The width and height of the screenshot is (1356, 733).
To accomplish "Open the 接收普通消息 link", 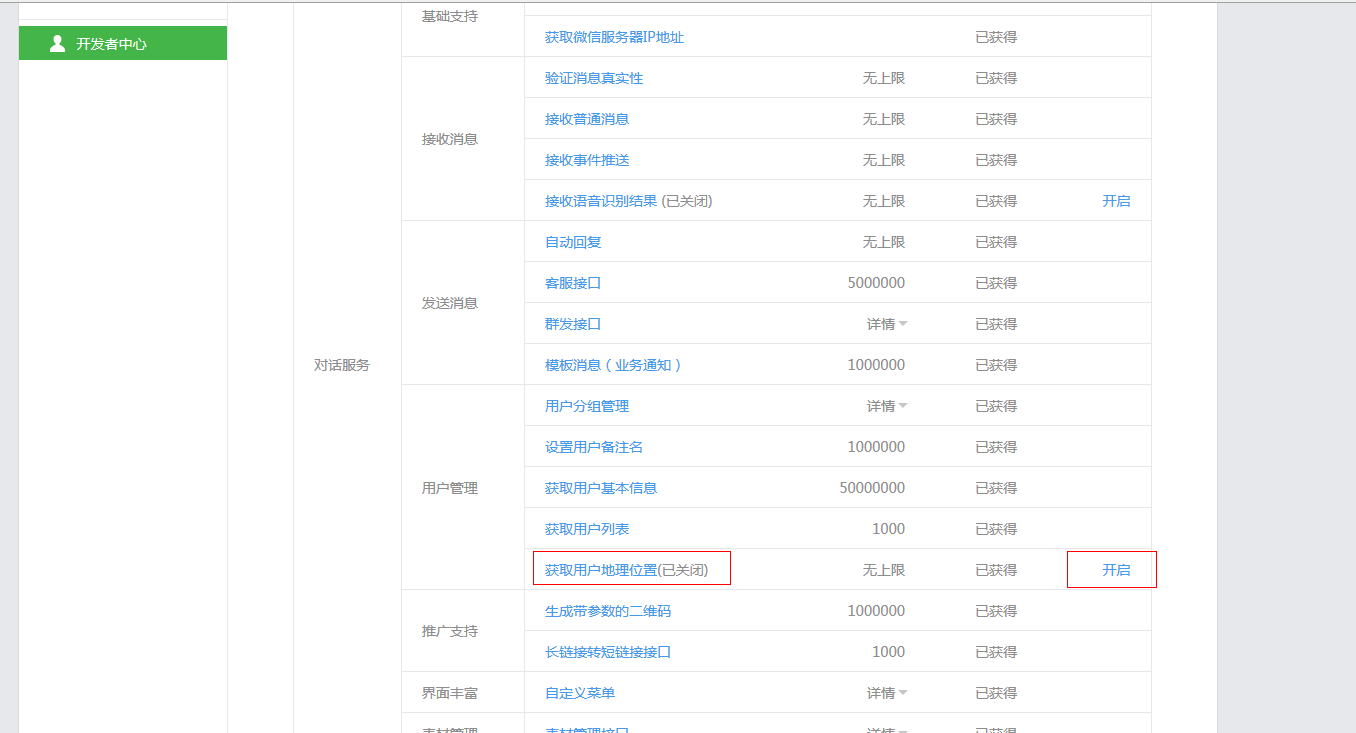I will click(585, 118).
